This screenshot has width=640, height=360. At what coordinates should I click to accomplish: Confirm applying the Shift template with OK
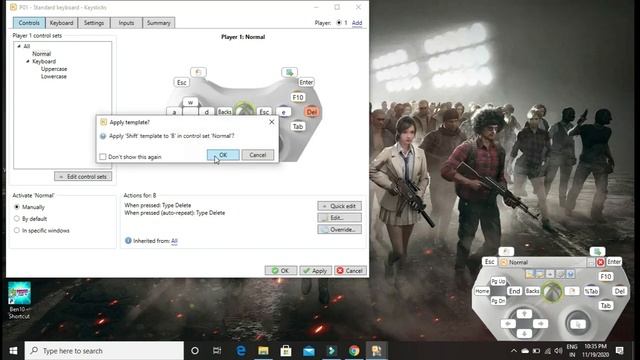(x=223, y=155)
